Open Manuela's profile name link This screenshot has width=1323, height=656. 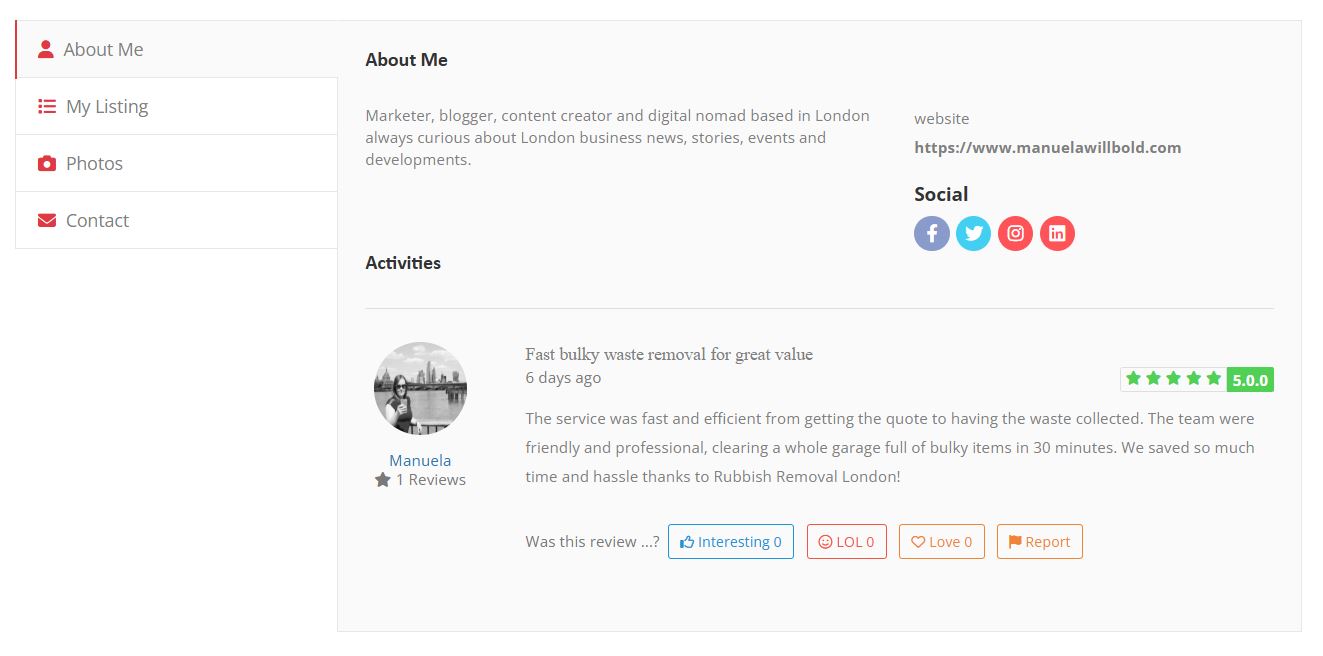(420, 460)
